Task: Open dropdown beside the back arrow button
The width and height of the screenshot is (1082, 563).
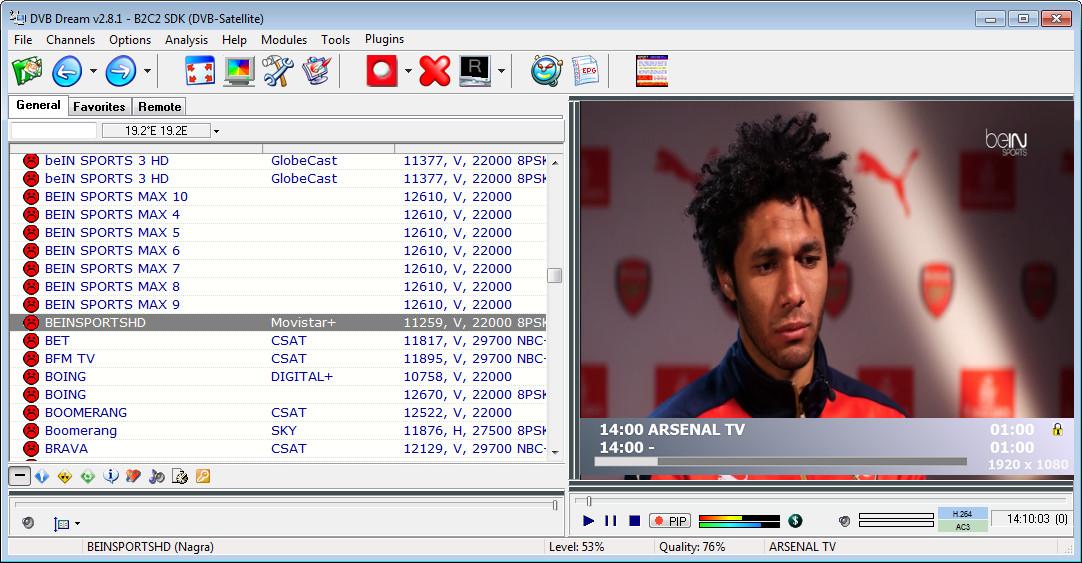Action: click(93, 71)
